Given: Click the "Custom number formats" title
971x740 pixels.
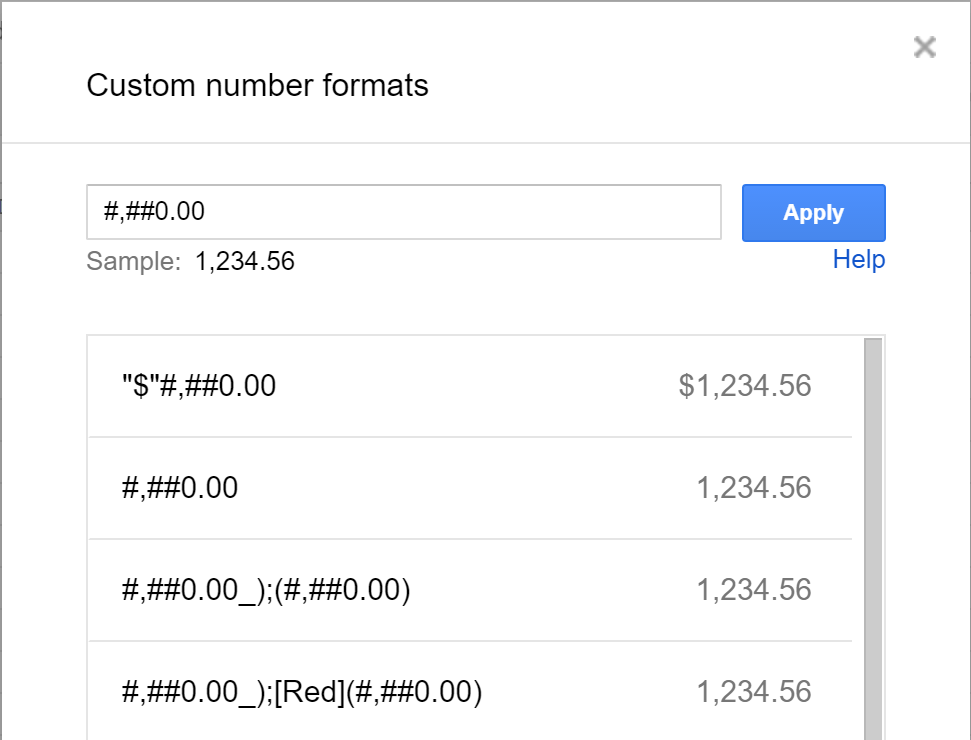Looking at the screenshot, I should tap(257, 86).
